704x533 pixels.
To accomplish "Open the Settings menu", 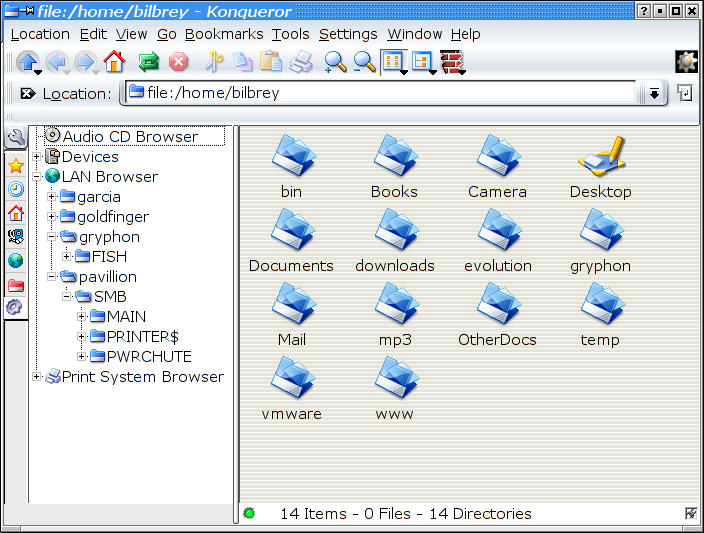I will [348, 34].
